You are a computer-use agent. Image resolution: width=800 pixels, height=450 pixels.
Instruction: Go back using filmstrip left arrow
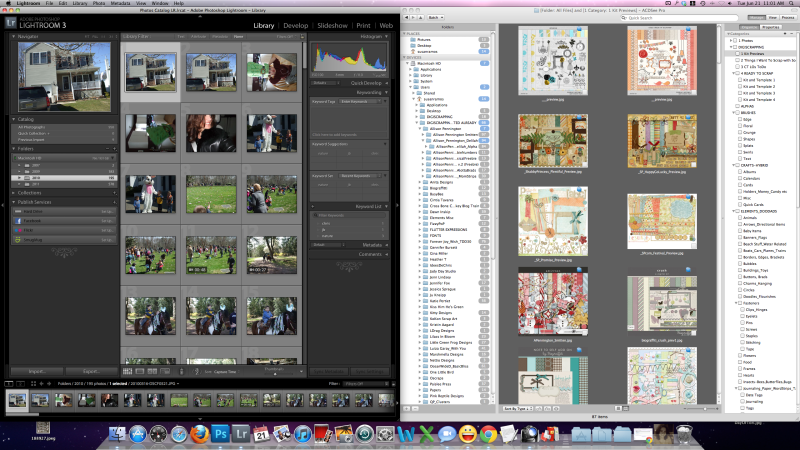(x=41, y=384)
